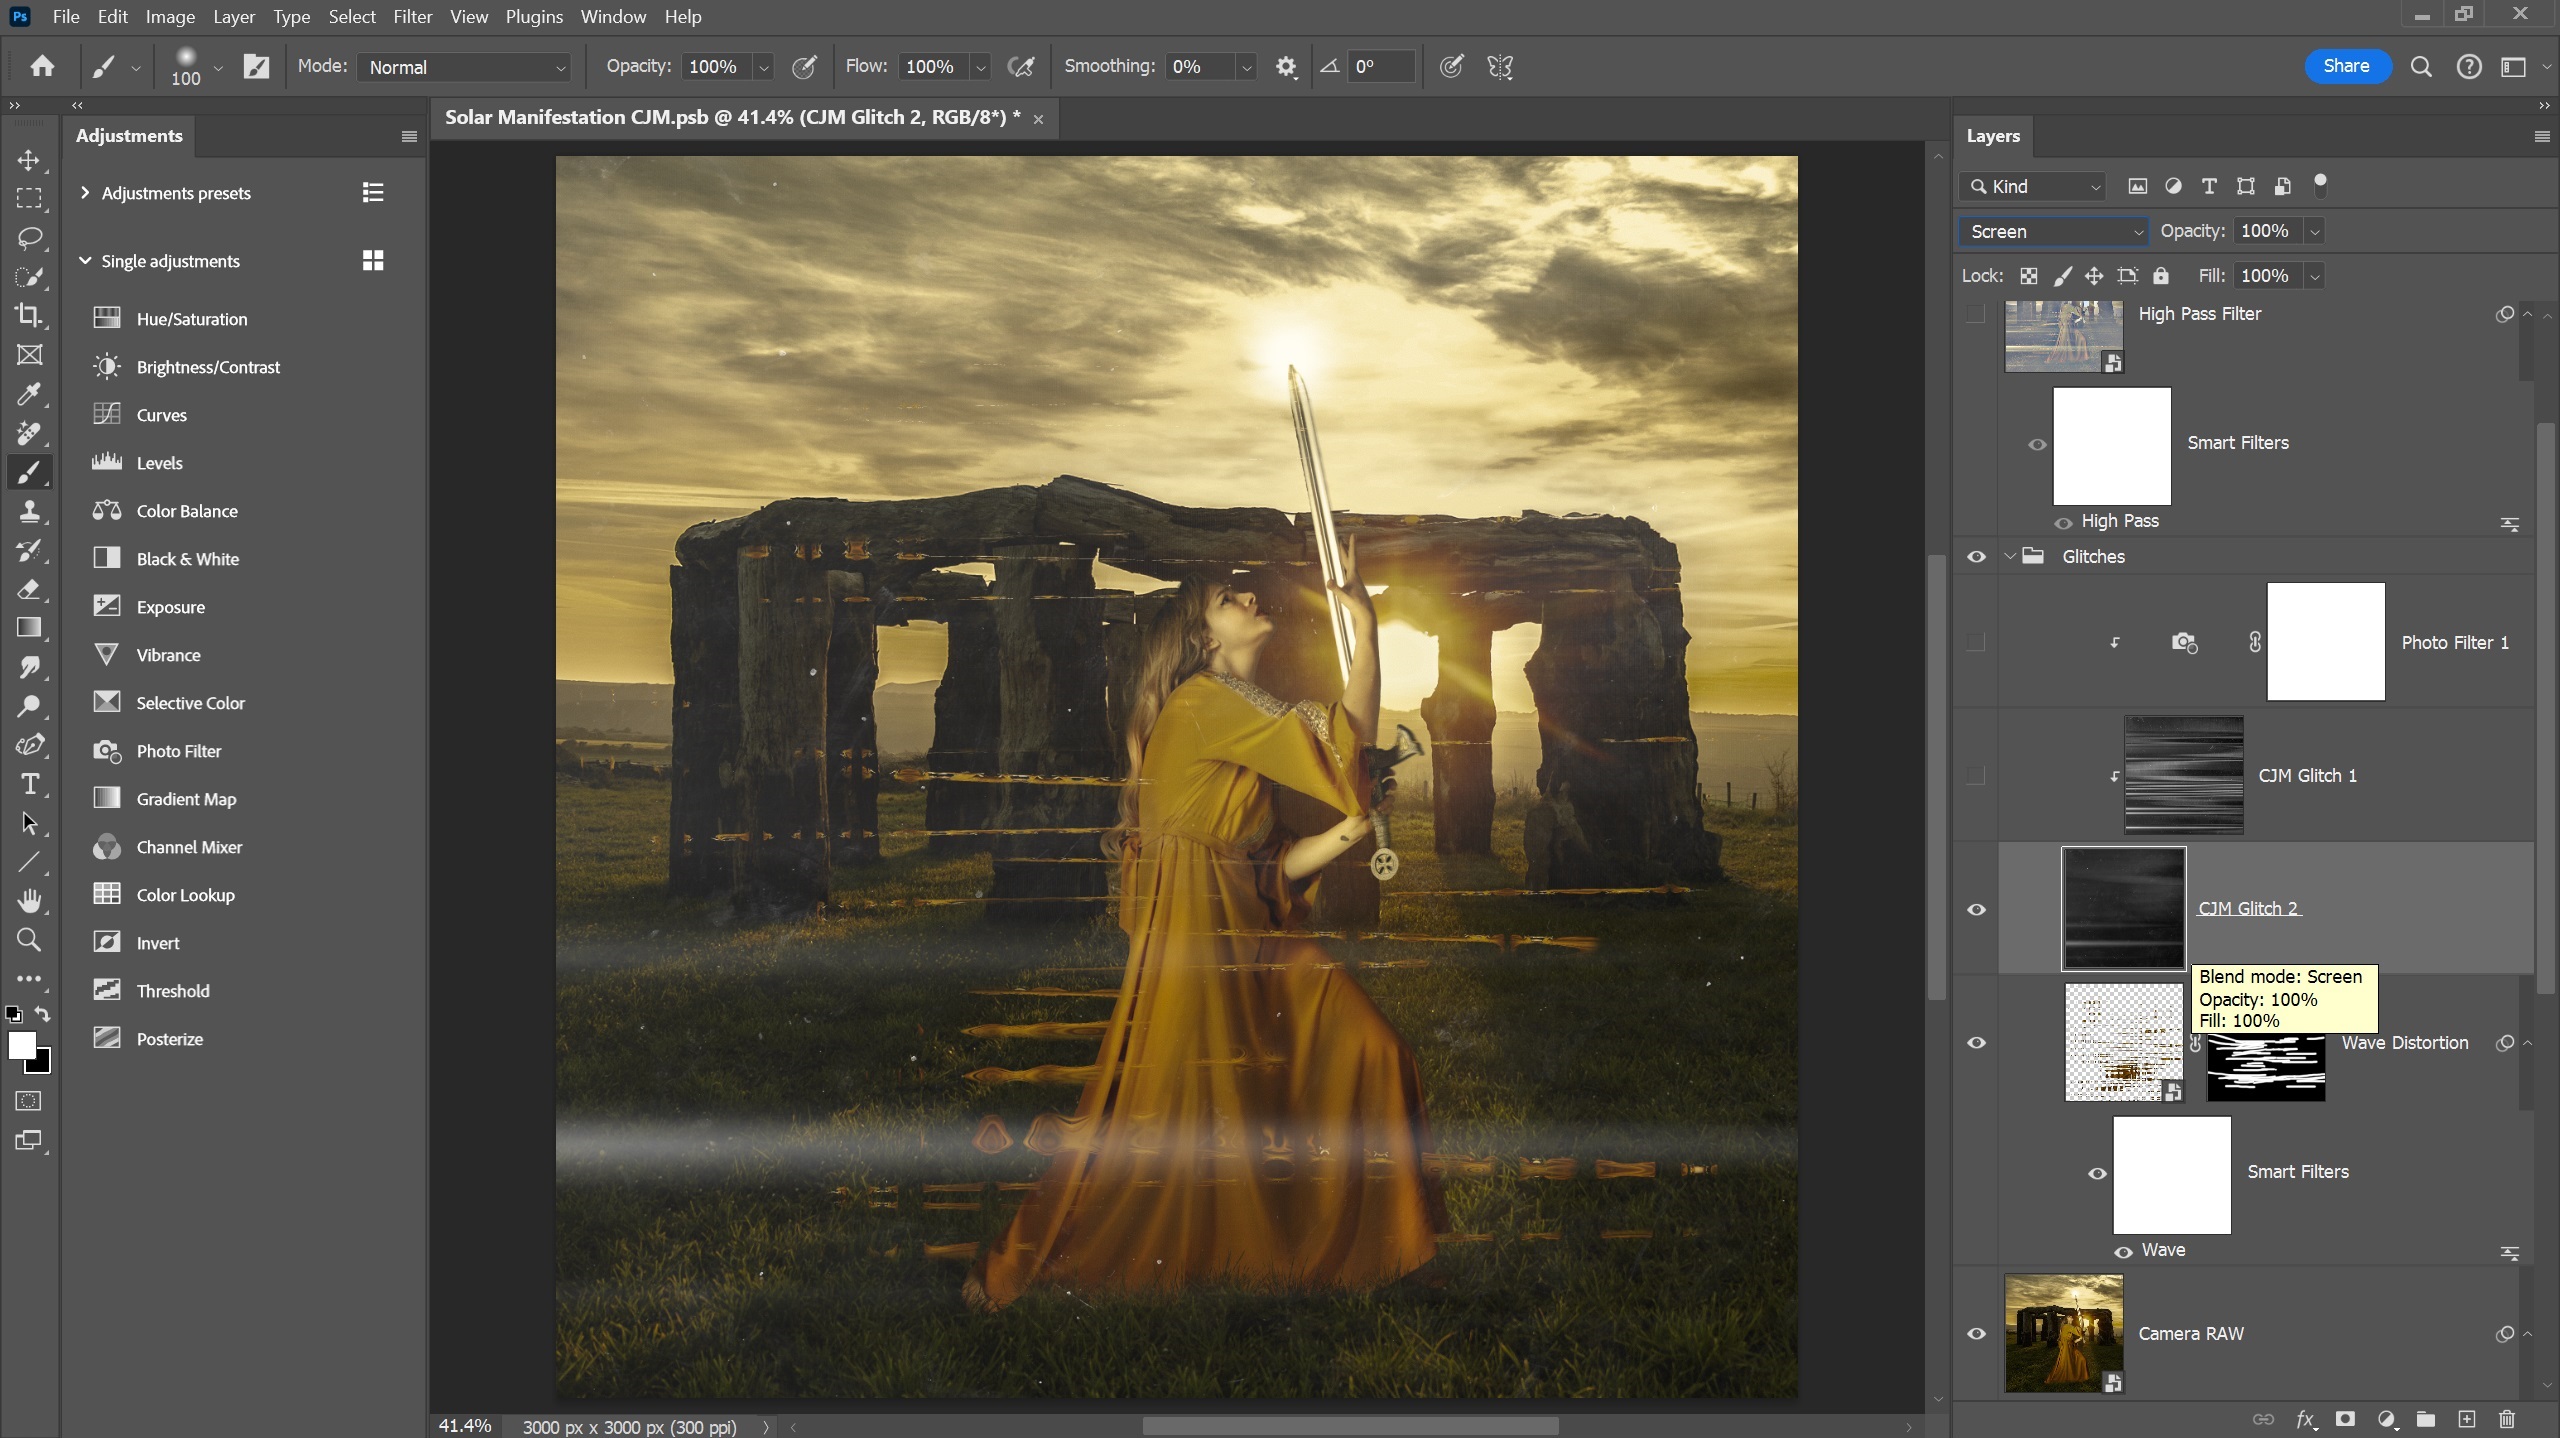Open brush smoothing options gear
Viewport: 2560px width, 1438px height.
1286,67
